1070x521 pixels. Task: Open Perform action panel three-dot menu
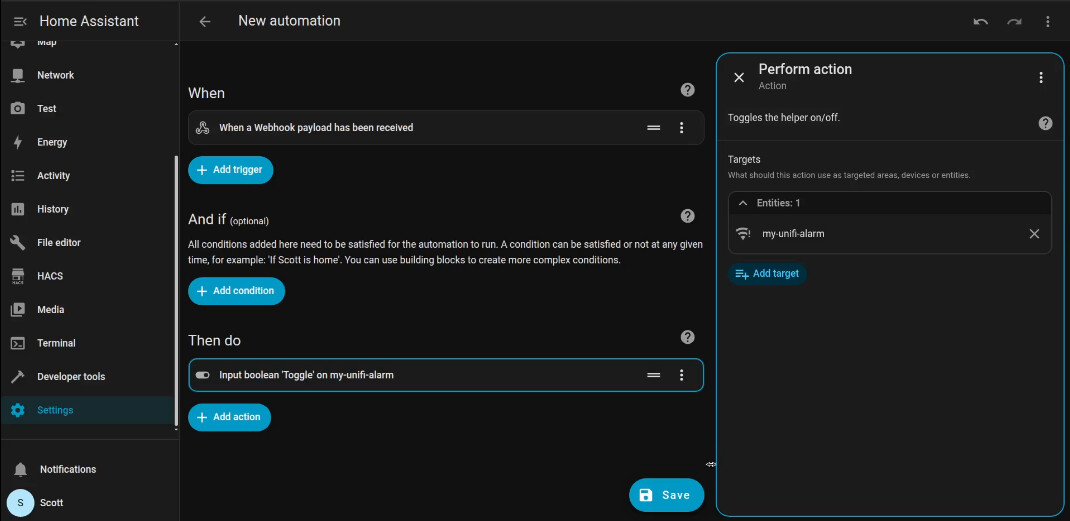(x=1041, y=77)
